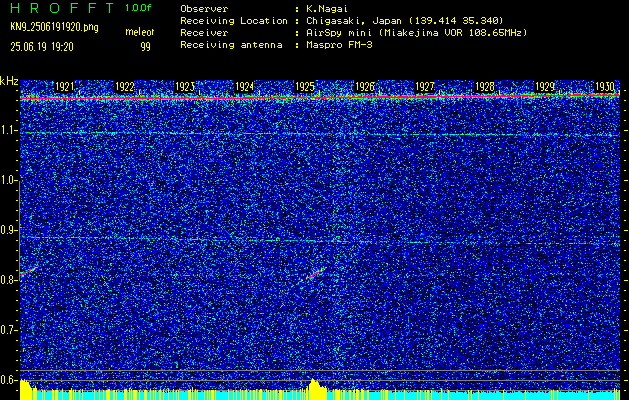Image resolution: width=629 pixels, height=400 pixels.
Task: Click the 0.7 frequency axis label
Action: (9, 330)
